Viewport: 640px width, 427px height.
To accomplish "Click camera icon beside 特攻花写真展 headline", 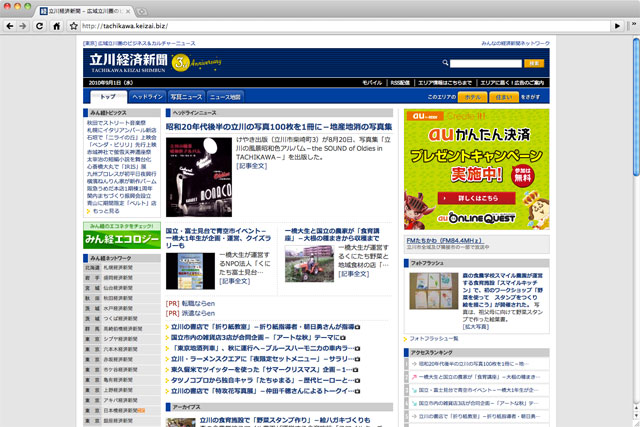I will 357,391.
